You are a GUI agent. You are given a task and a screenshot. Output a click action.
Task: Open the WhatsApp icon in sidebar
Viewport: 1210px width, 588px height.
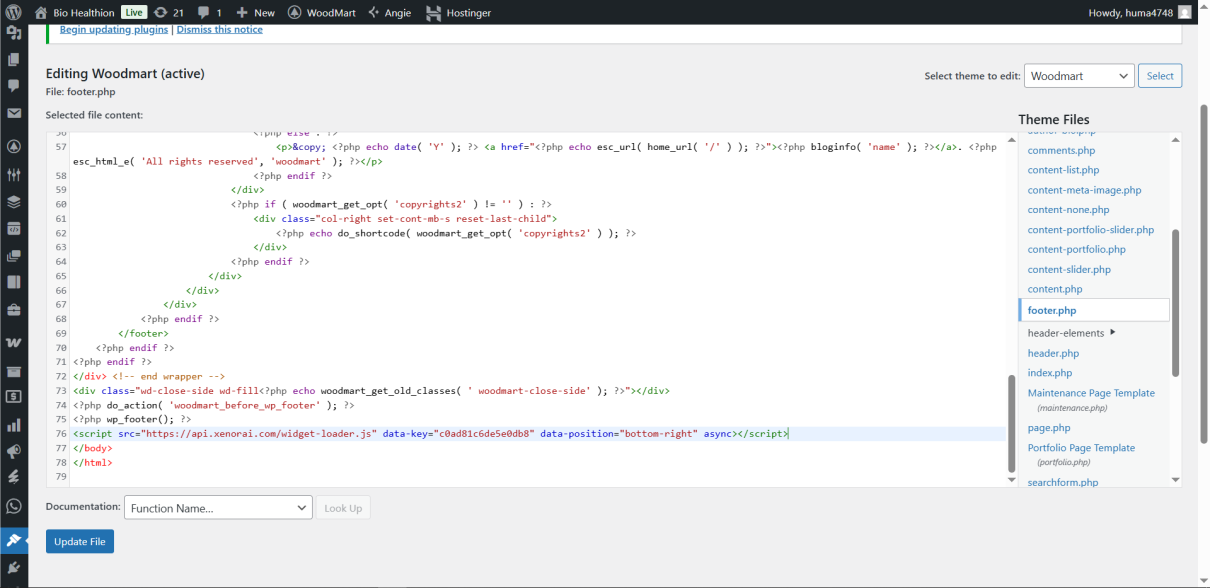pyautogui.click(x=14, y=506)
